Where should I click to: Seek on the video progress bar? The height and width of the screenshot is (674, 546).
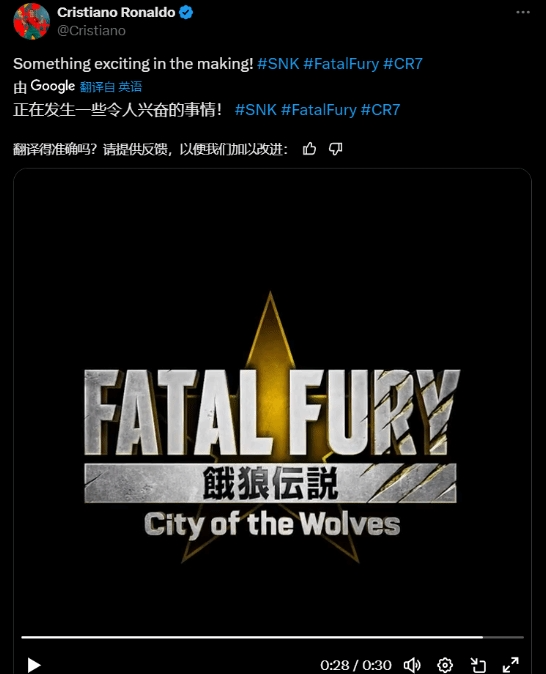pos(273,637)
